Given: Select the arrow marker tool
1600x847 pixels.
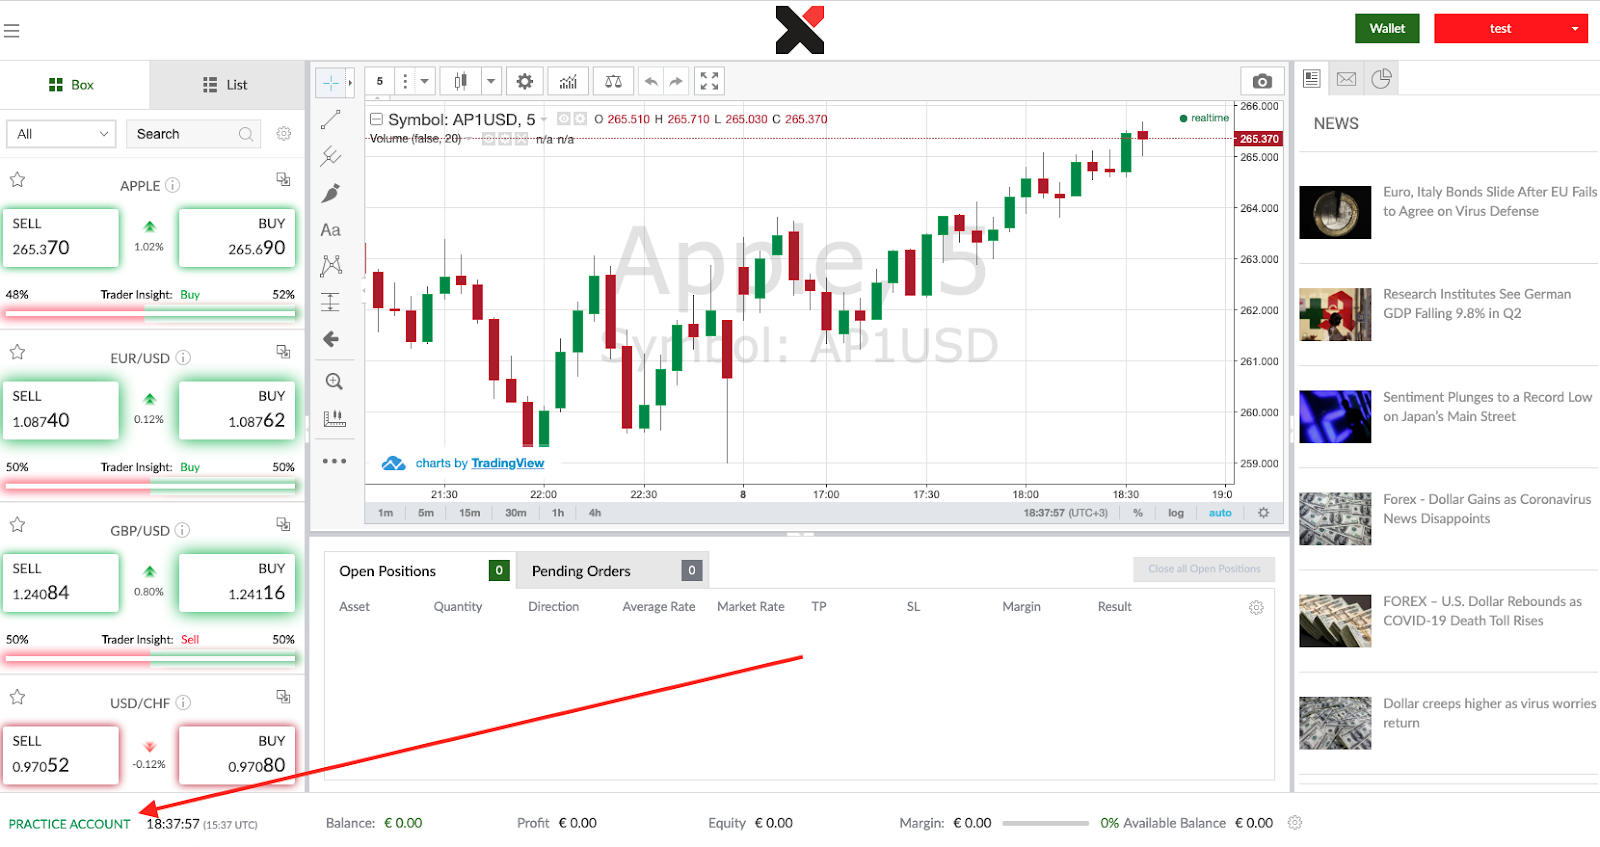Looking at the screenshot, I should pos(331,339).
